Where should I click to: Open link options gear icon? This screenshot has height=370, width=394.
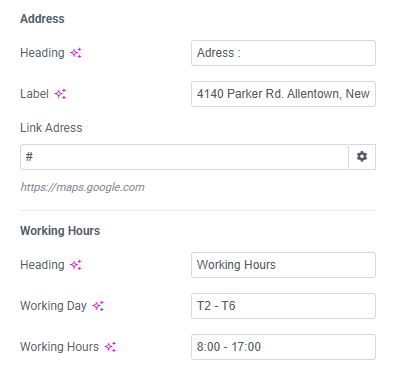click(362, 157)
